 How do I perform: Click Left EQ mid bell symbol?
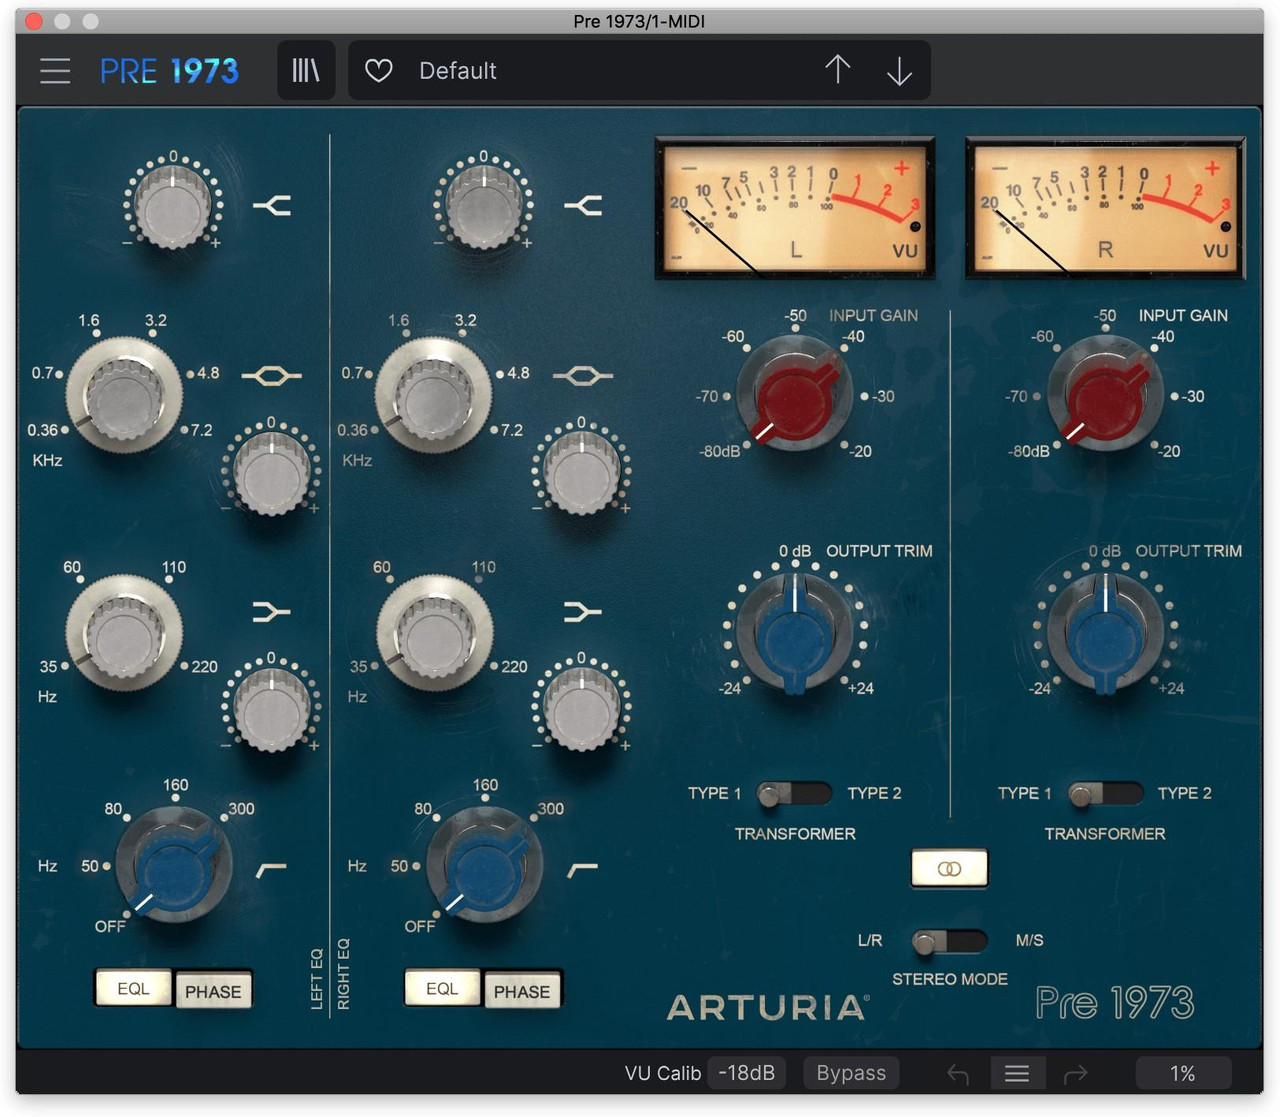[271, 376]
